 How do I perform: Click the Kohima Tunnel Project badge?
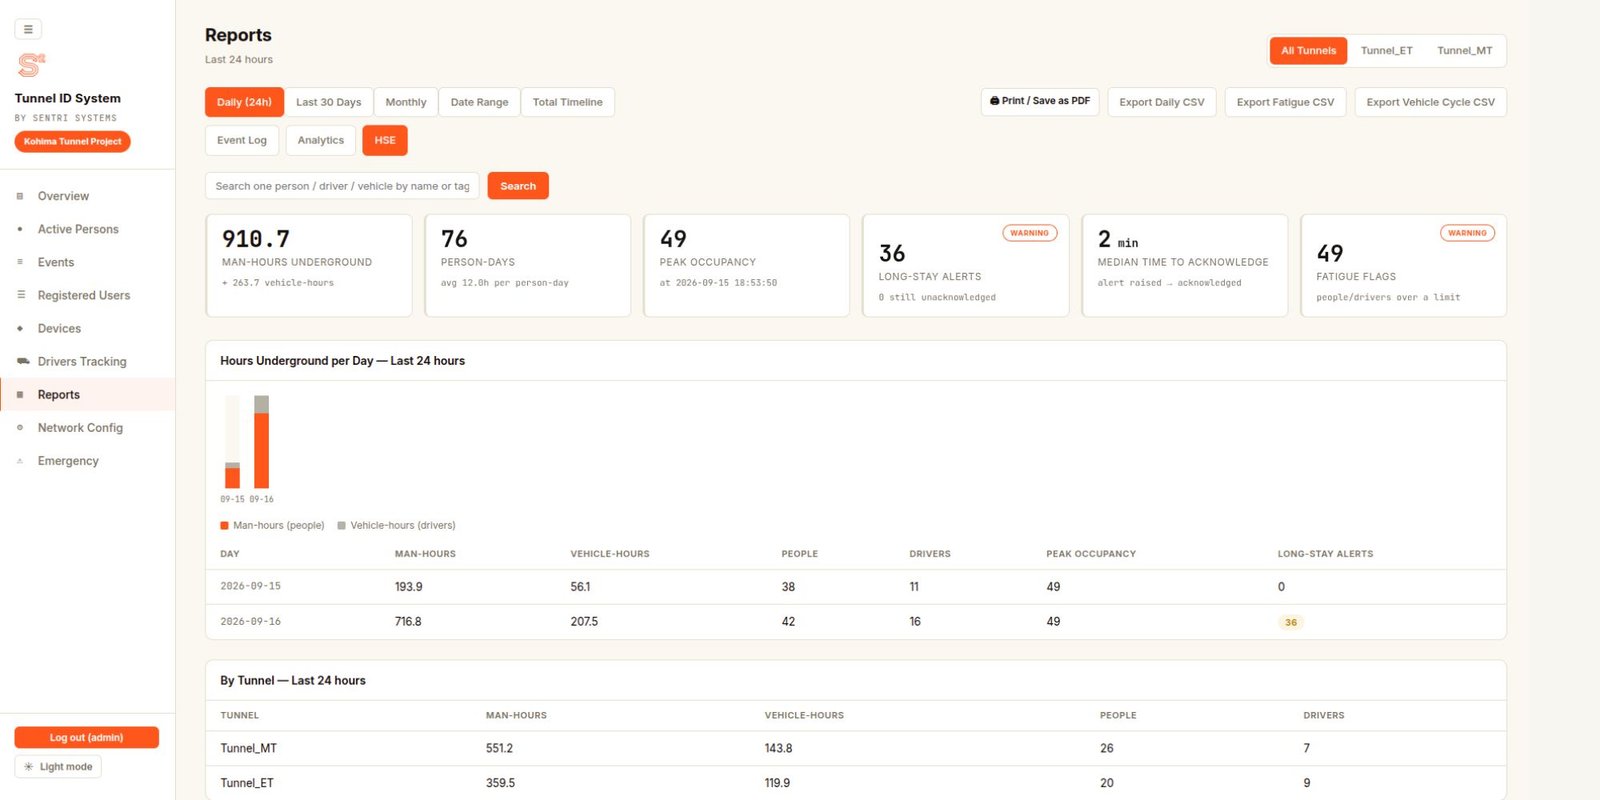coord(72,142)
